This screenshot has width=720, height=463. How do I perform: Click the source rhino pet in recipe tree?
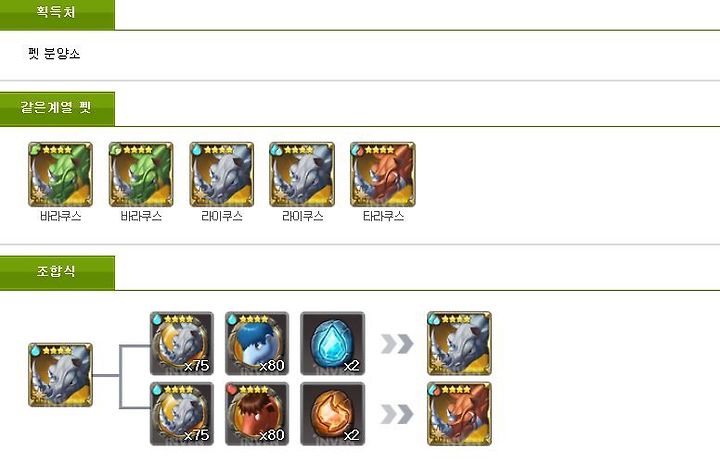tap(60, 375)
